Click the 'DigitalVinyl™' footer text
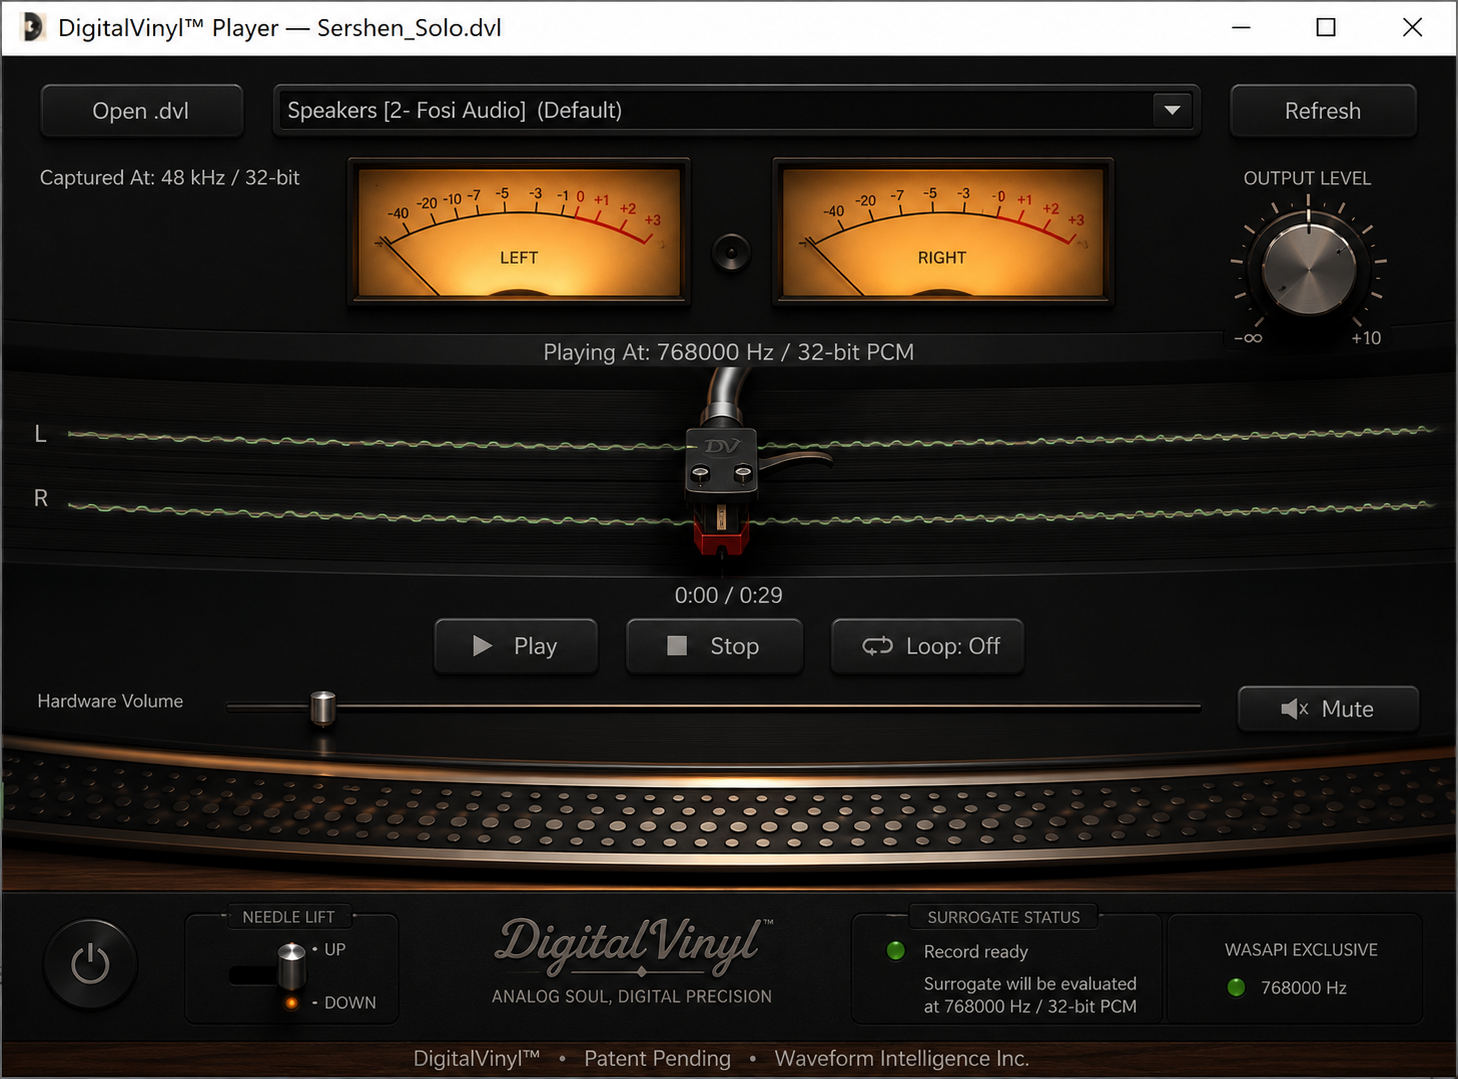Screen dimensions: 1458x1079 pos(477,1058)
